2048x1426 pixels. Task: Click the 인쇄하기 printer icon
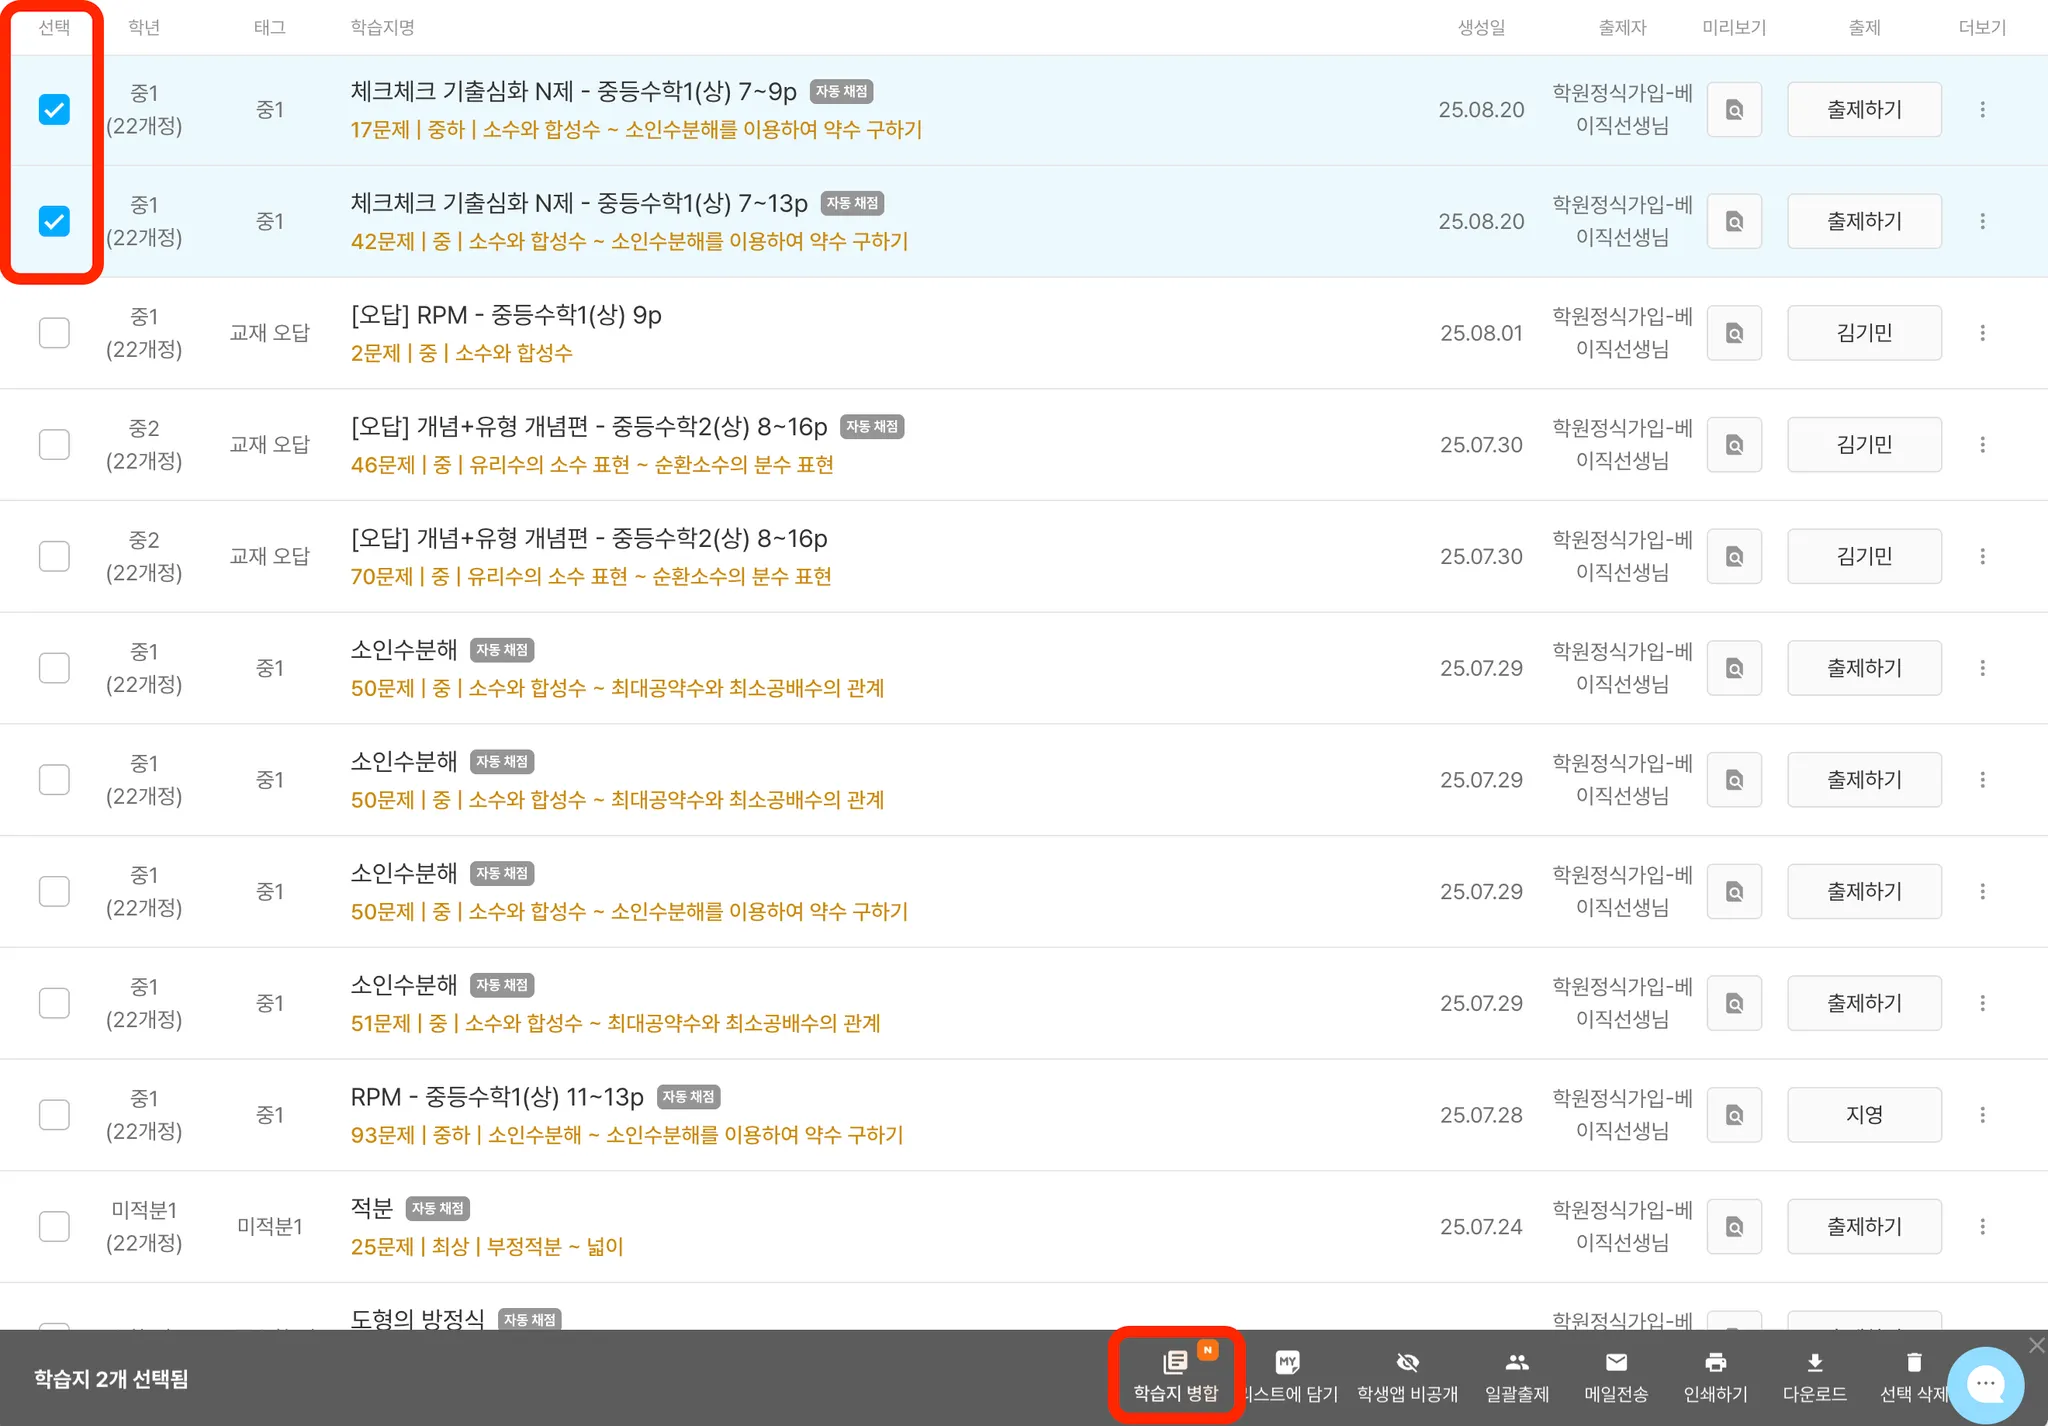(x=1715, y=1362)
